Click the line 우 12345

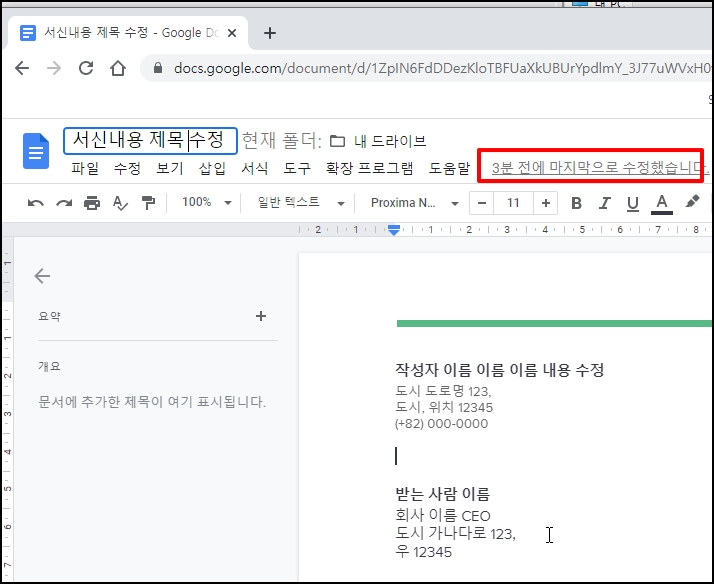pyautogui.click(x=423, y=552)
